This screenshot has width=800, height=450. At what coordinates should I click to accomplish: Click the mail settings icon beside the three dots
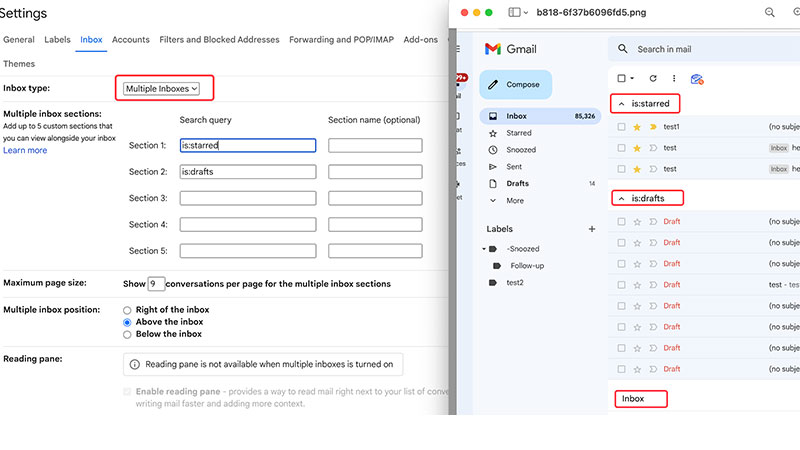[x=697, y=79]
